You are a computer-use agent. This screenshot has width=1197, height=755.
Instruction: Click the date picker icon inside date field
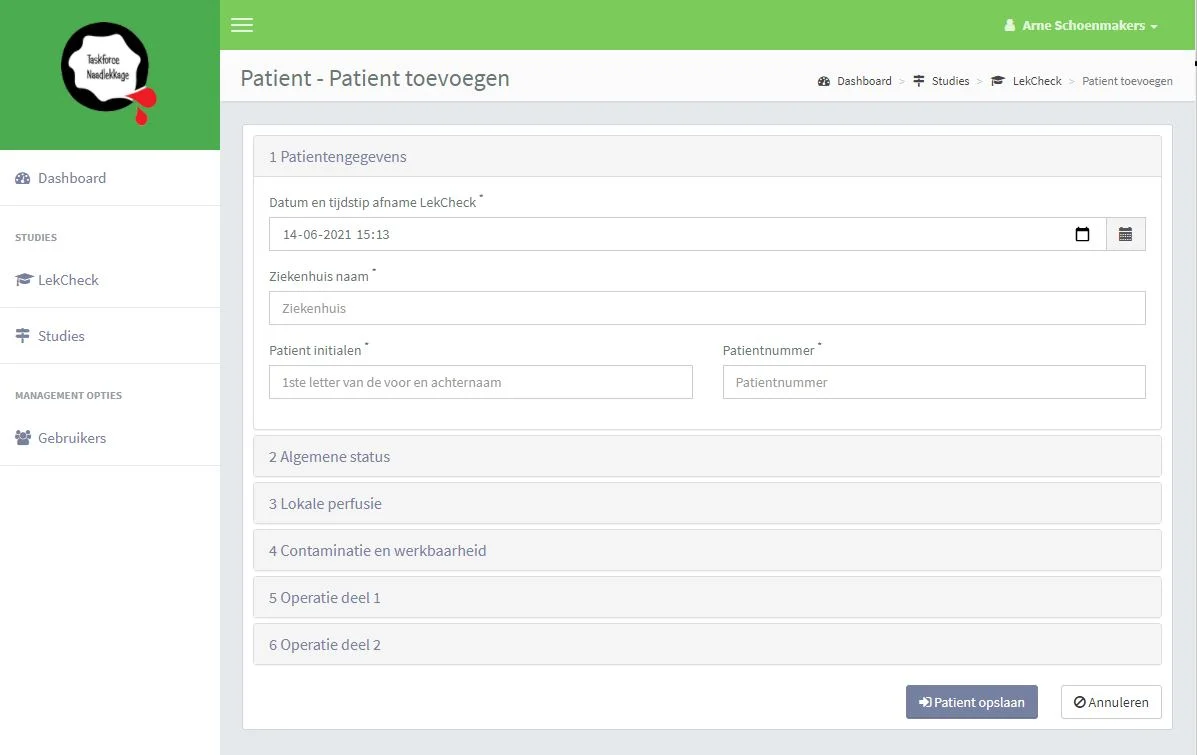pos(1082,235)
